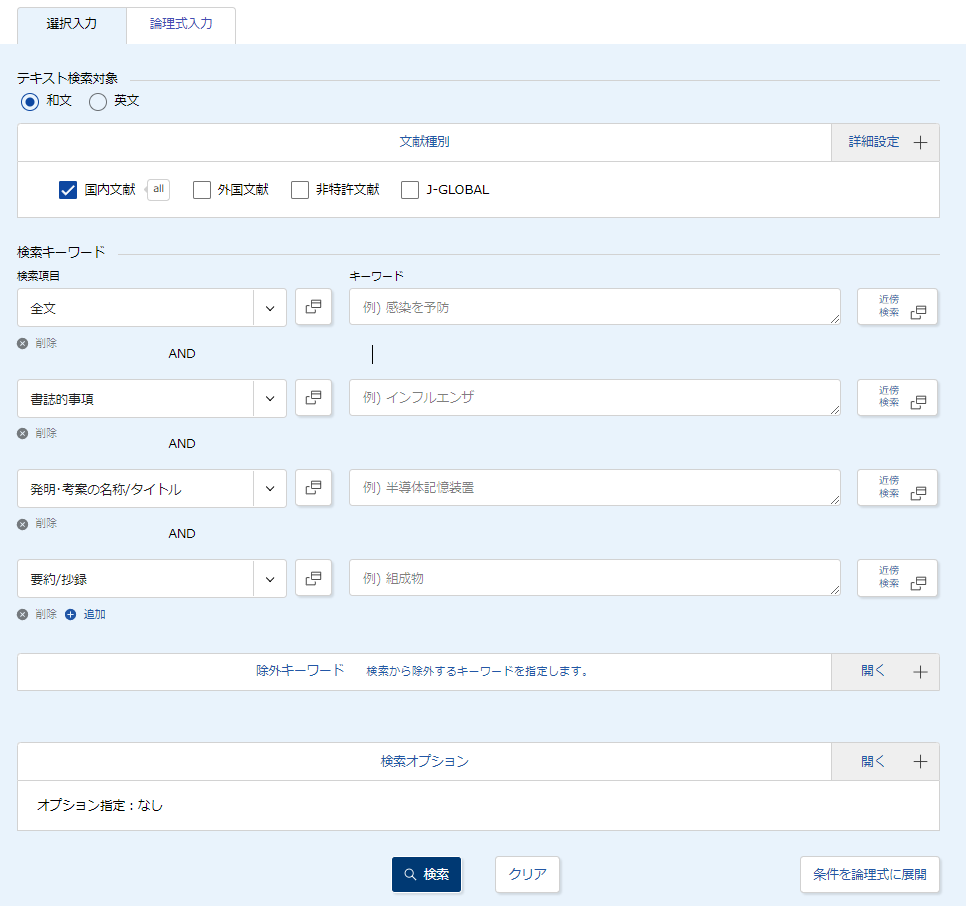966x906 pixels.
Task: Check the J-GLOBAL checkbox
Action: coord(410,190)
